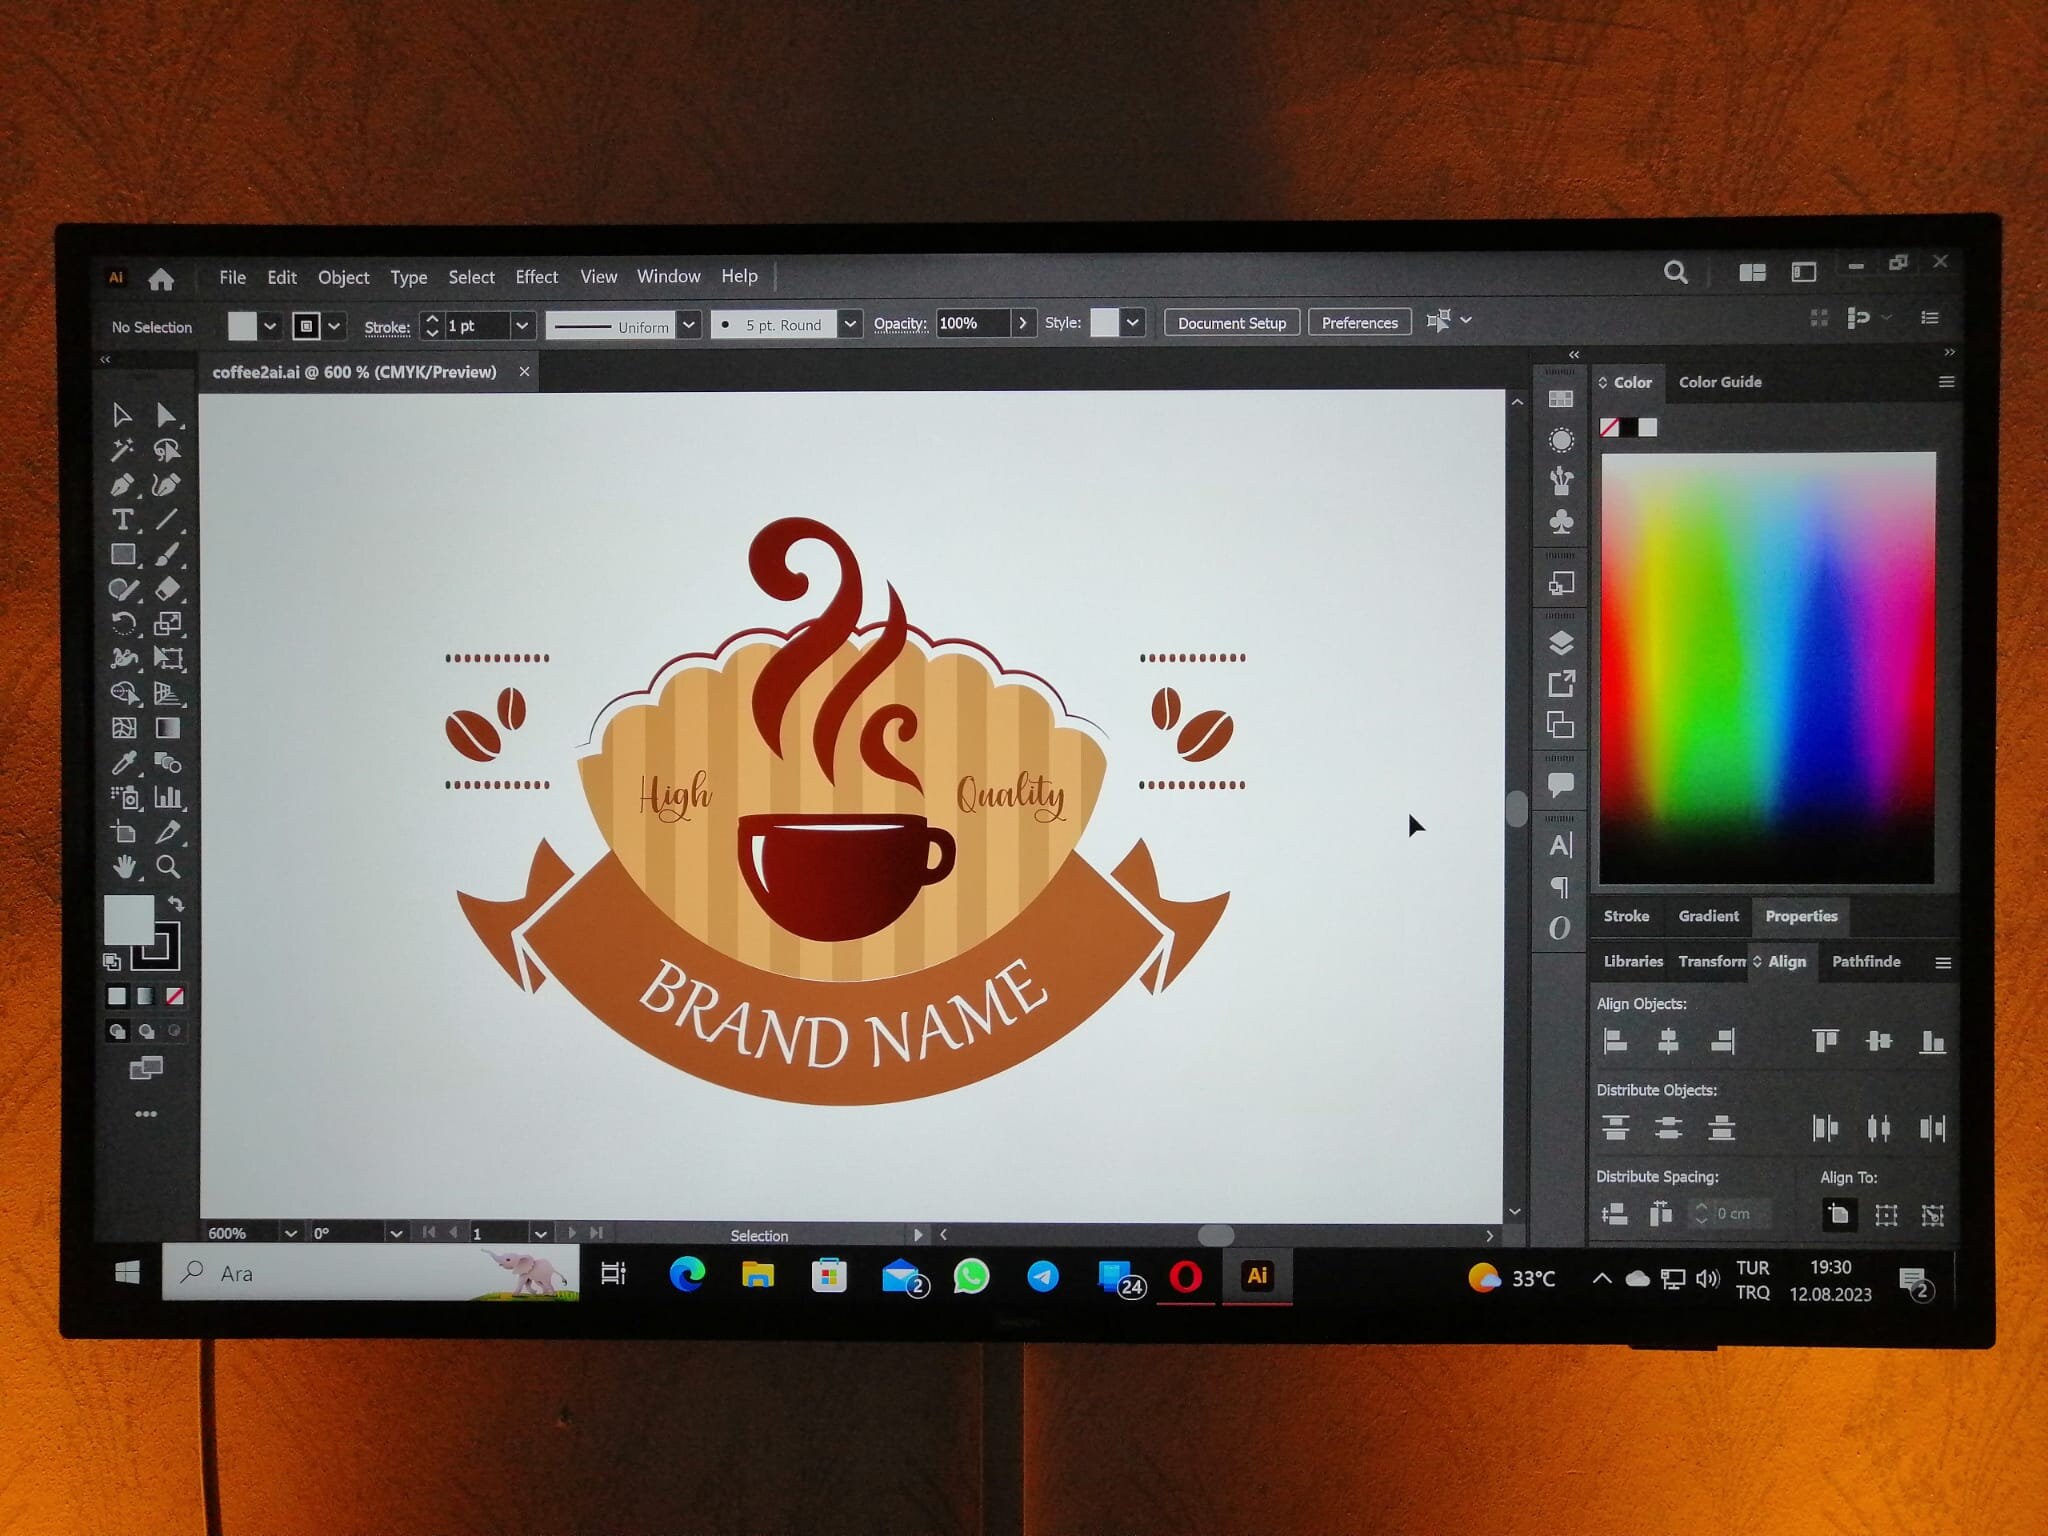Click the next artboard arrow at the bottom
2048x1536 pixels.
click(574, 1233)
